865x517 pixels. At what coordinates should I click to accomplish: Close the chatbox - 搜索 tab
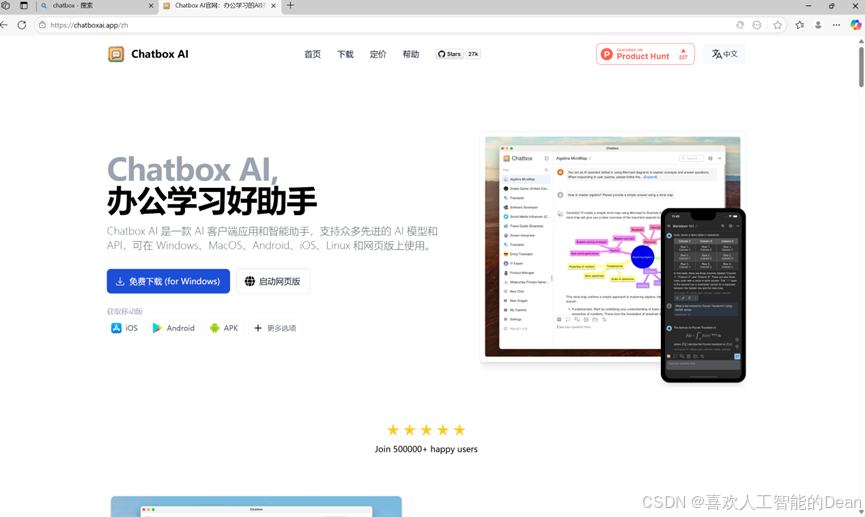[151, 6]
